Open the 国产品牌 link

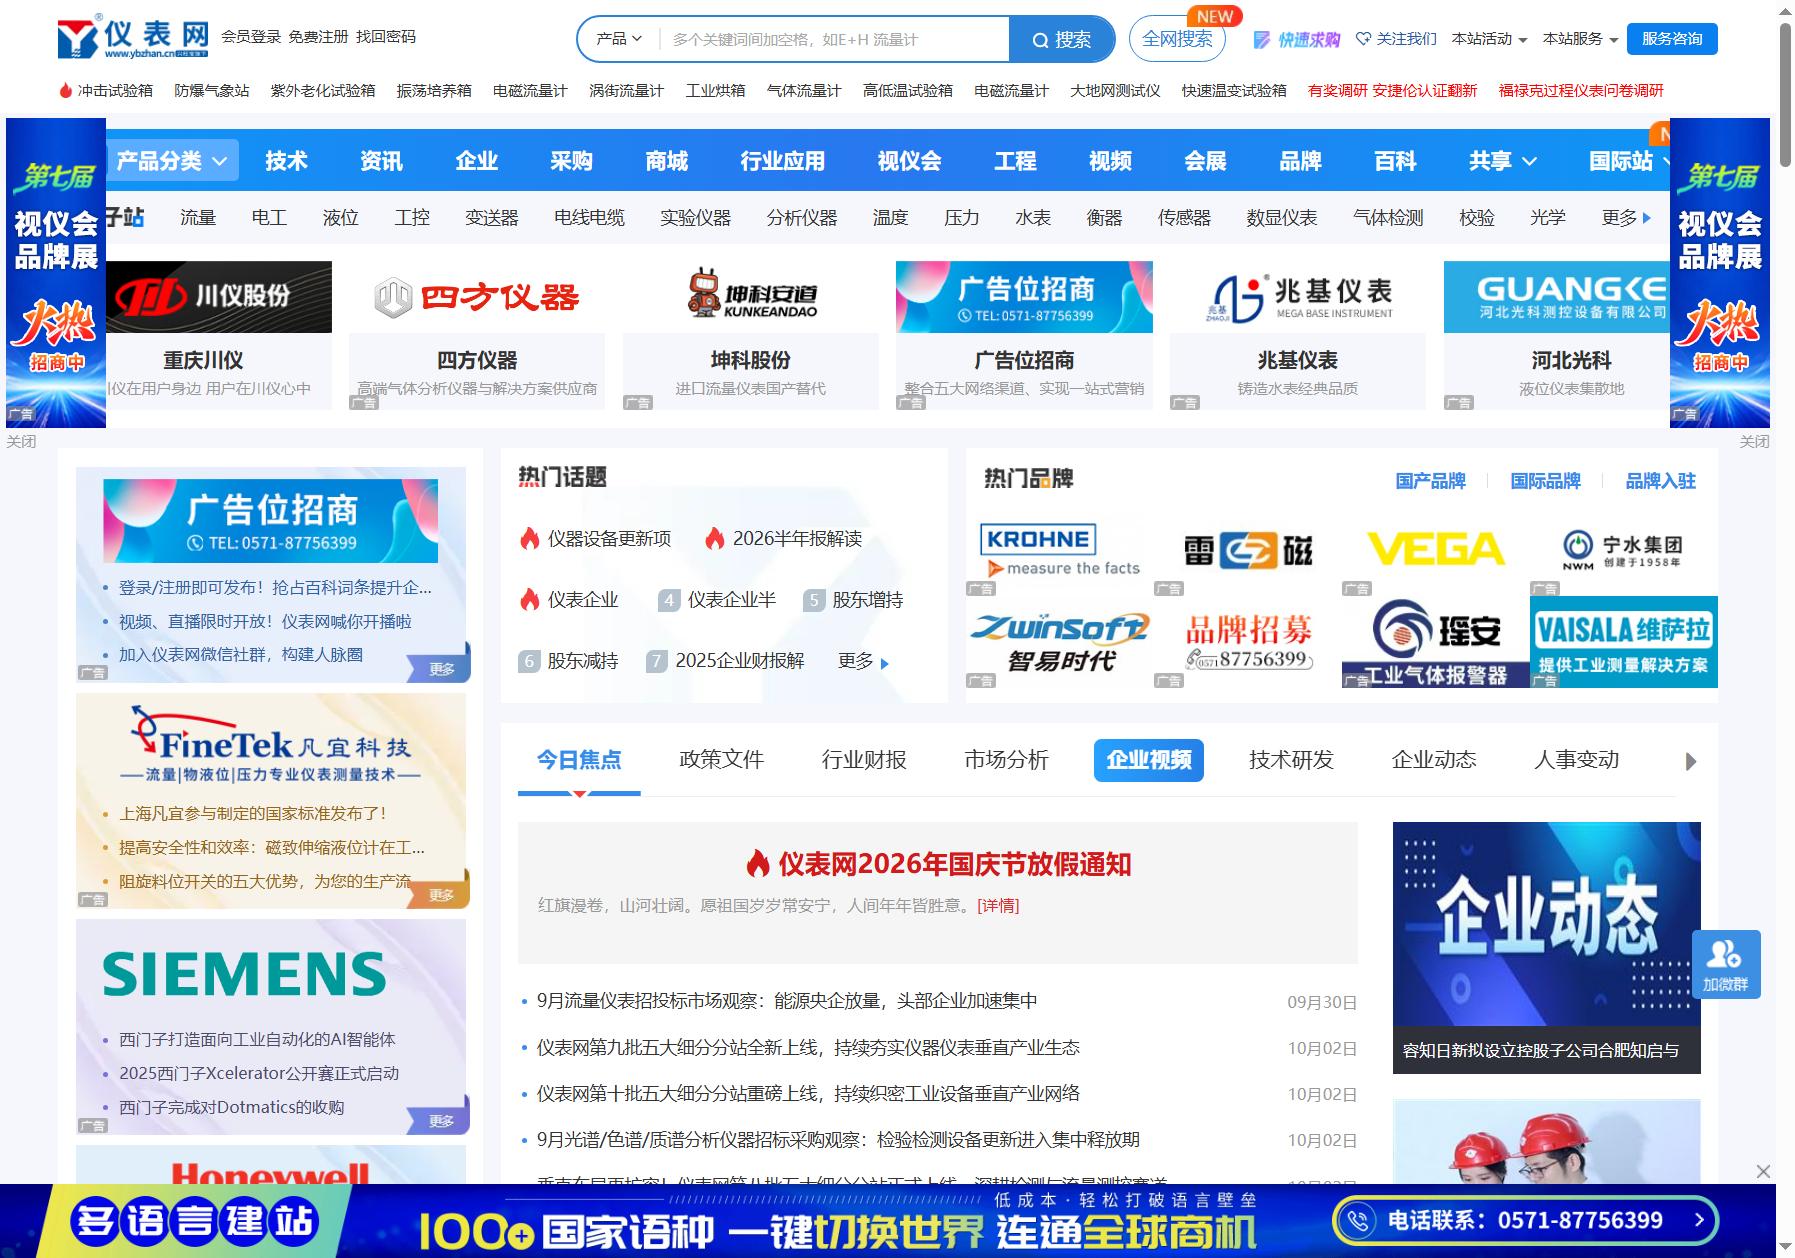click(x=1430, y=481)
